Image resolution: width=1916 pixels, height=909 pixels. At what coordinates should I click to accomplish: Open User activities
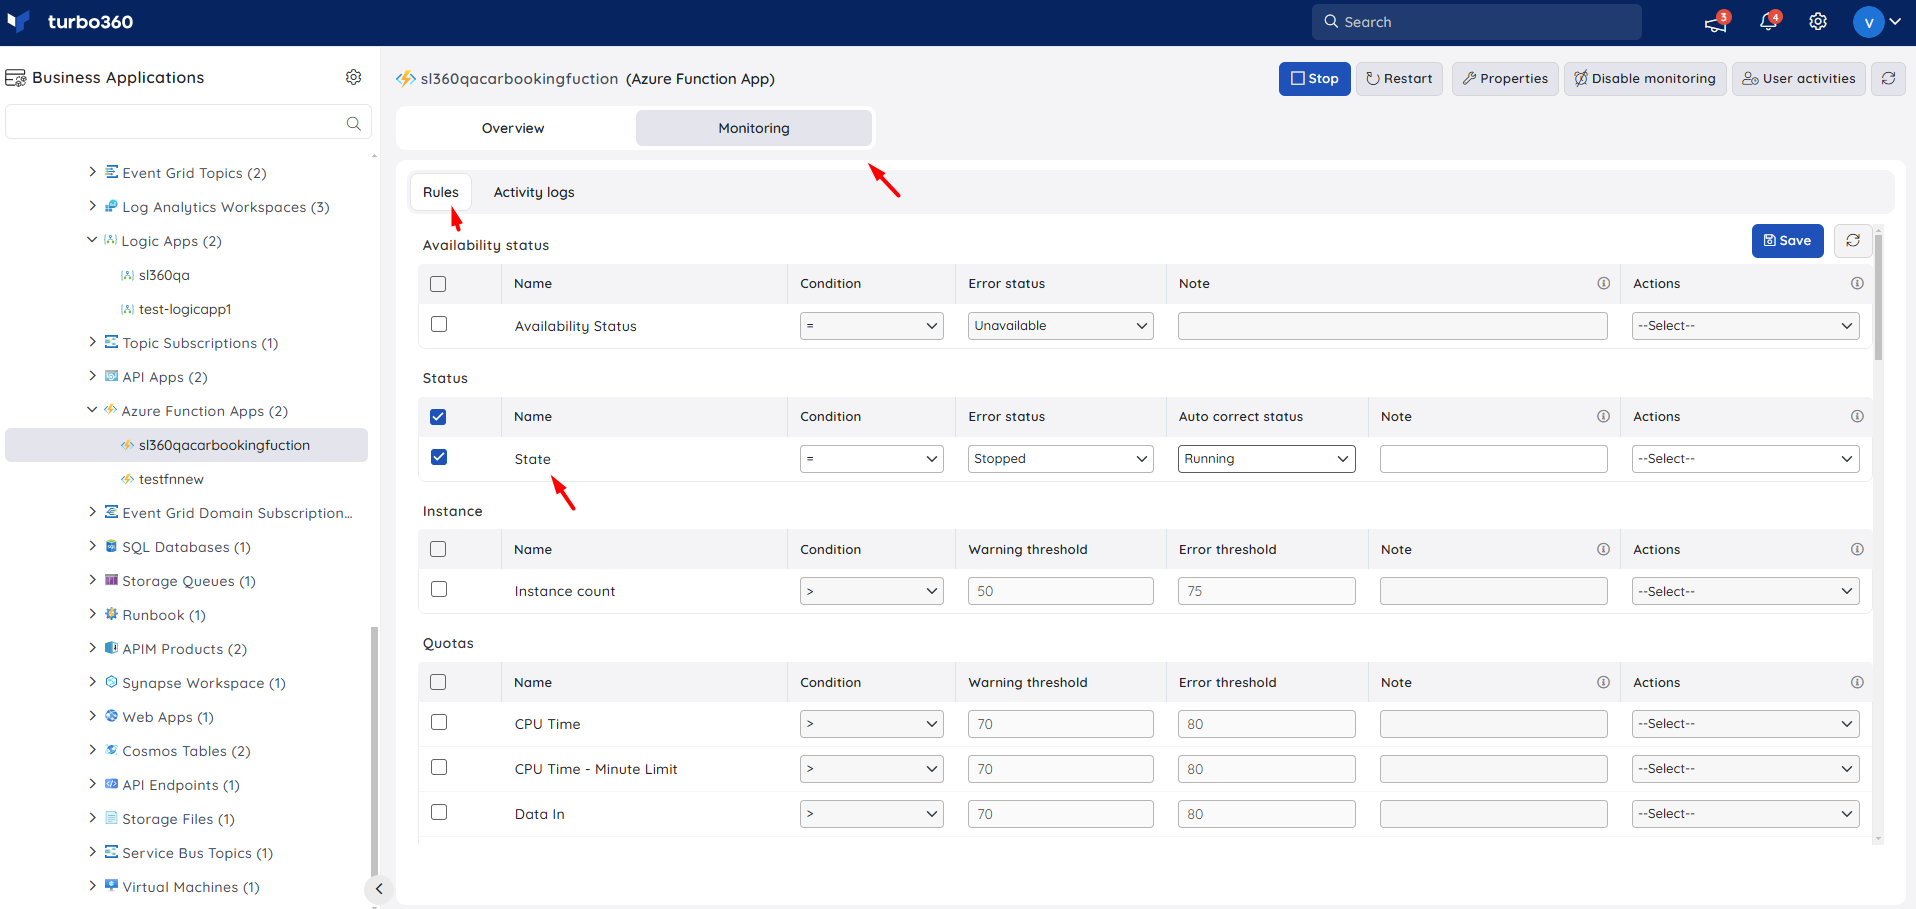tap(1799, 78)
